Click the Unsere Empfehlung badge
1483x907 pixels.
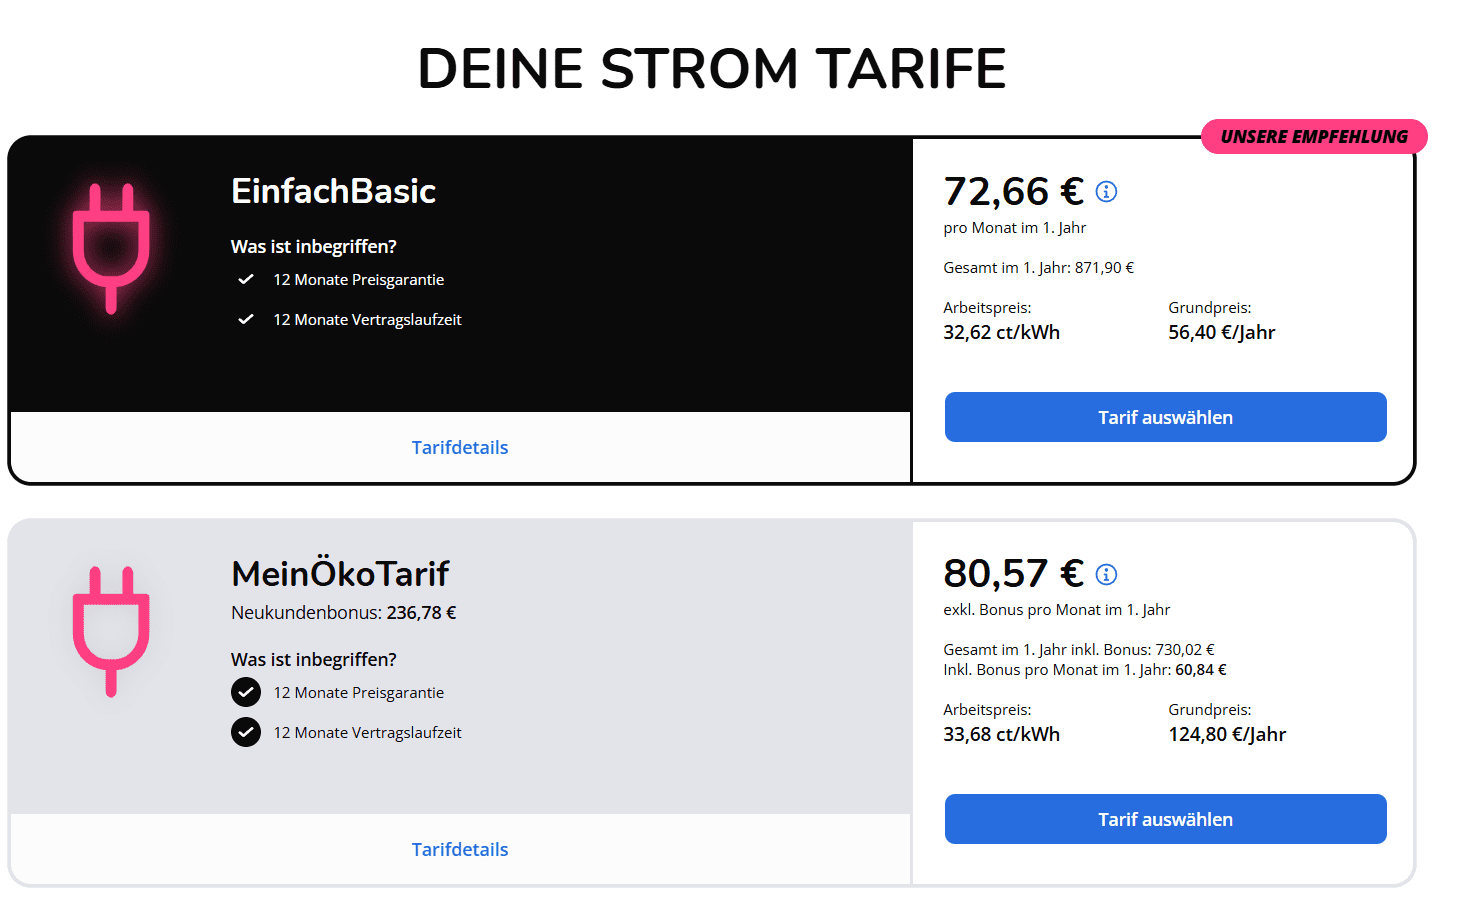tap(1314, 137)
